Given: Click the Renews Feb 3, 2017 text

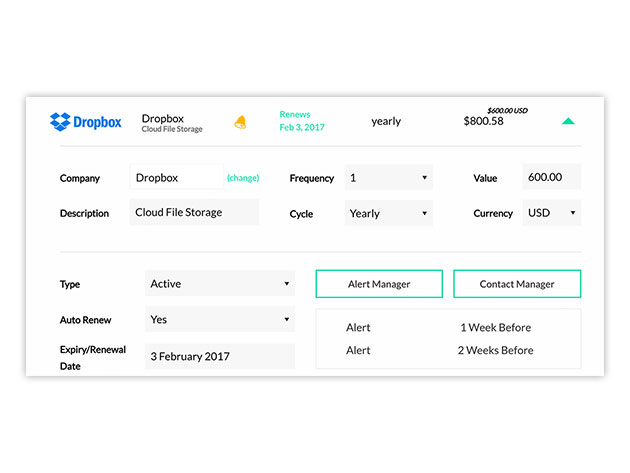Looking at the screenshot, I should [x=302, y=121].
